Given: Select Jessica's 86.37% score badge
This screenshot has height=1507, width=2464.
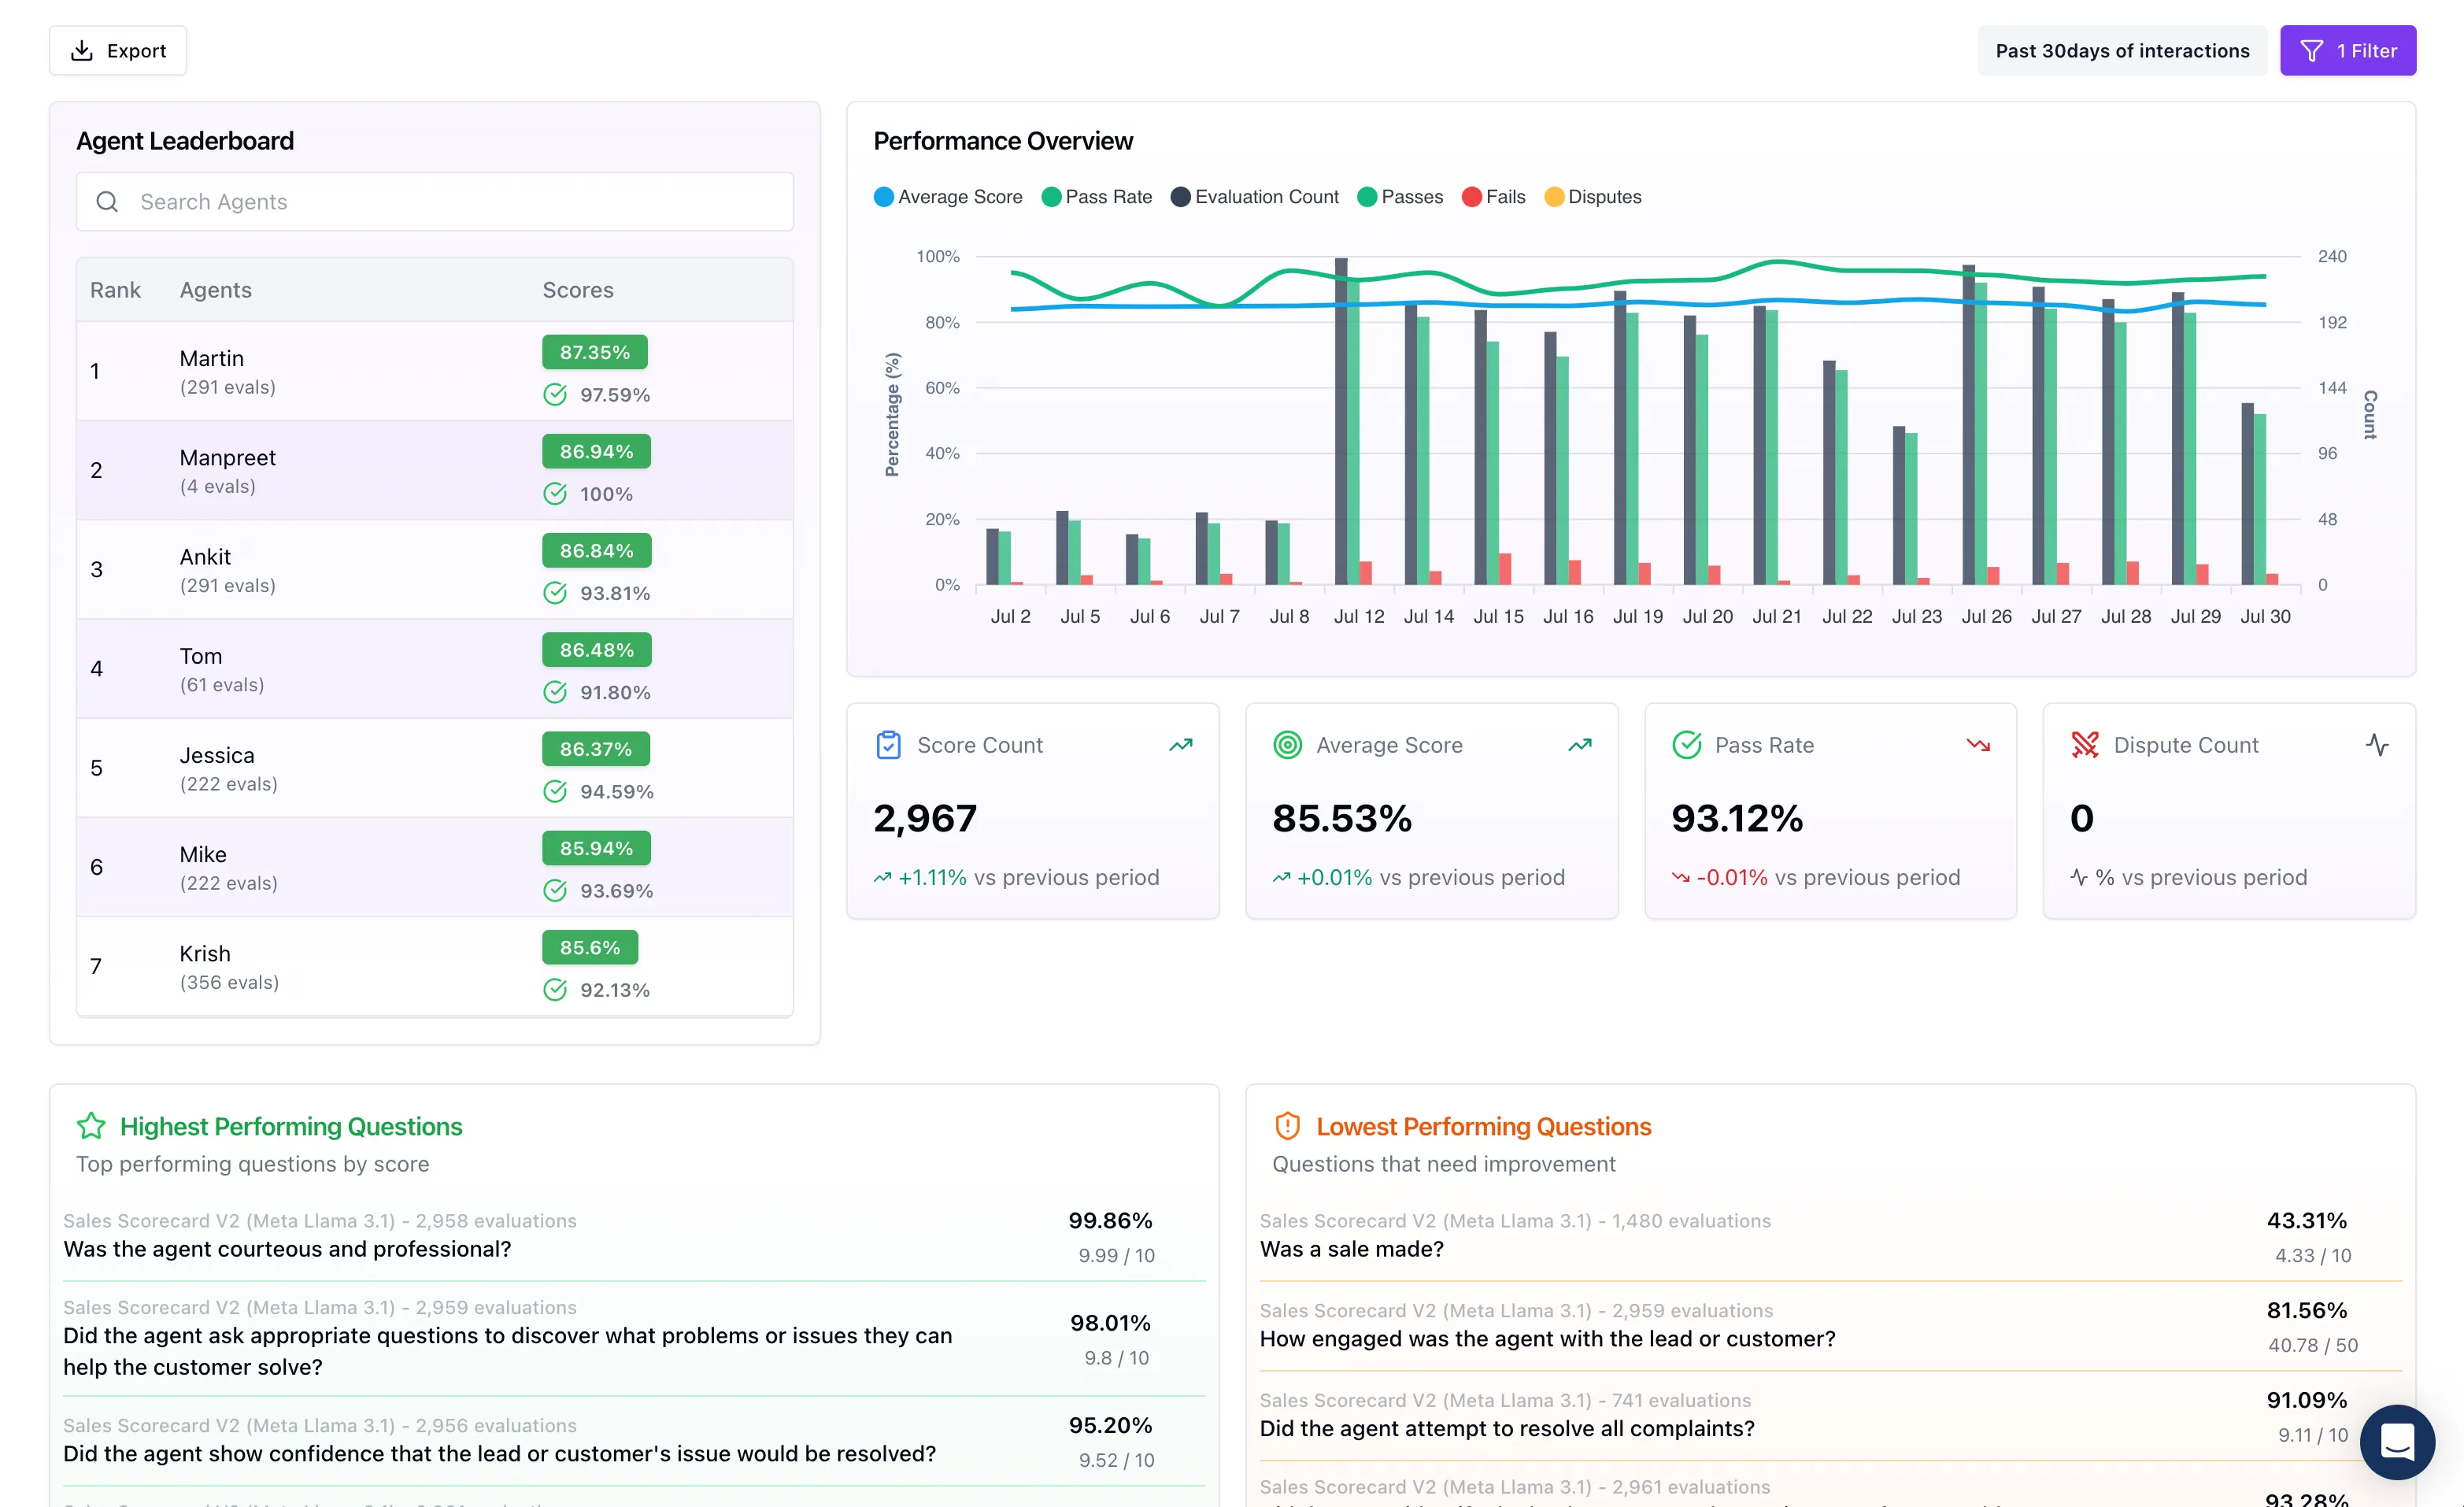Looking at the screenshot, I should pos(596,748).
